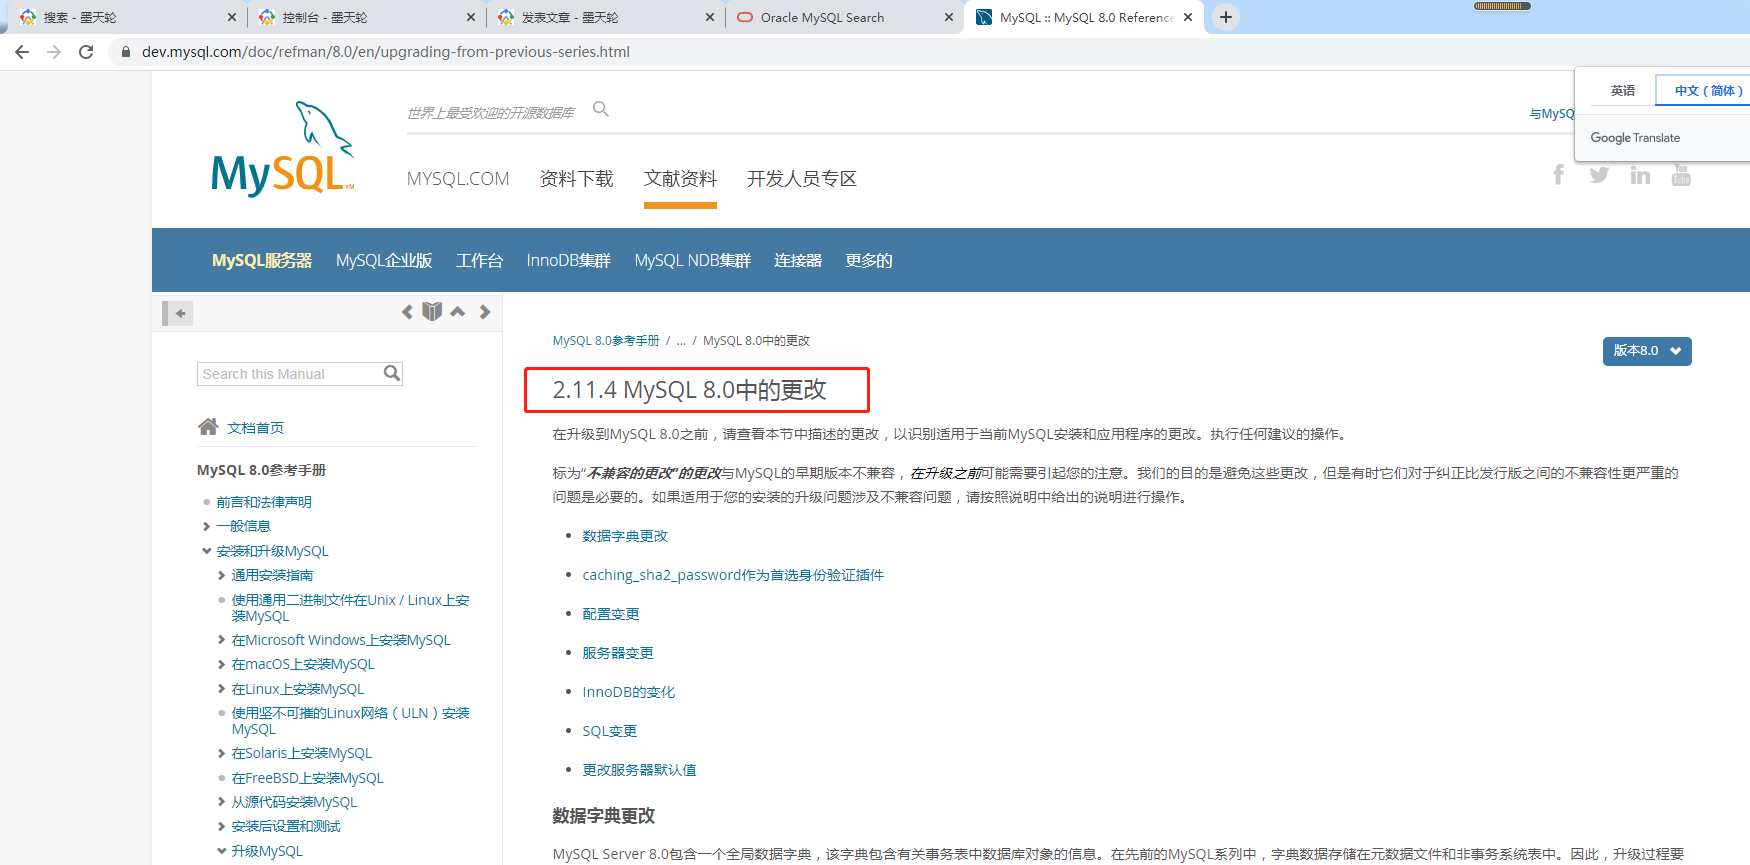Open MySQL LinkedIn page icon

click(x=1640, y=175)
